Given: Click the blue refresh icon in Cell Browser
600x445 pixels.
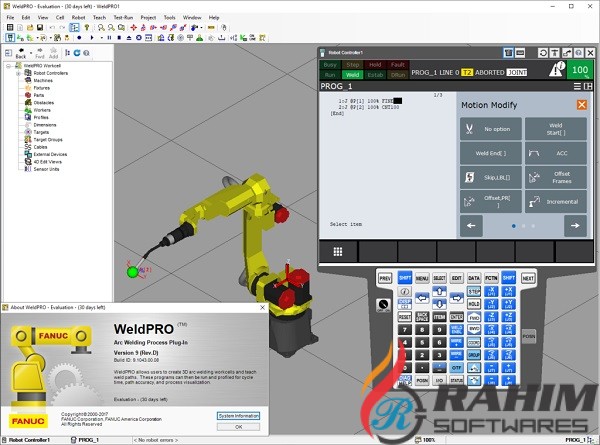Looking at the screenshot, I should [x=77, y=53].
